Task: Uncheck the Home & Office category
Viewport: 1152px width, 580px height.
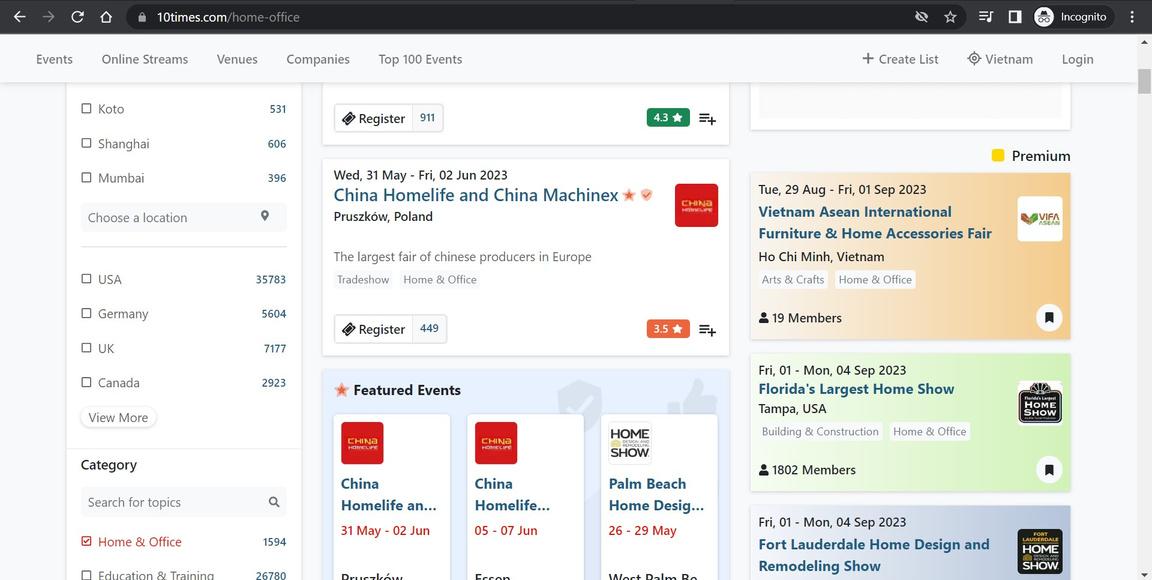Action: pyautogui.click(x=87, y=541)
